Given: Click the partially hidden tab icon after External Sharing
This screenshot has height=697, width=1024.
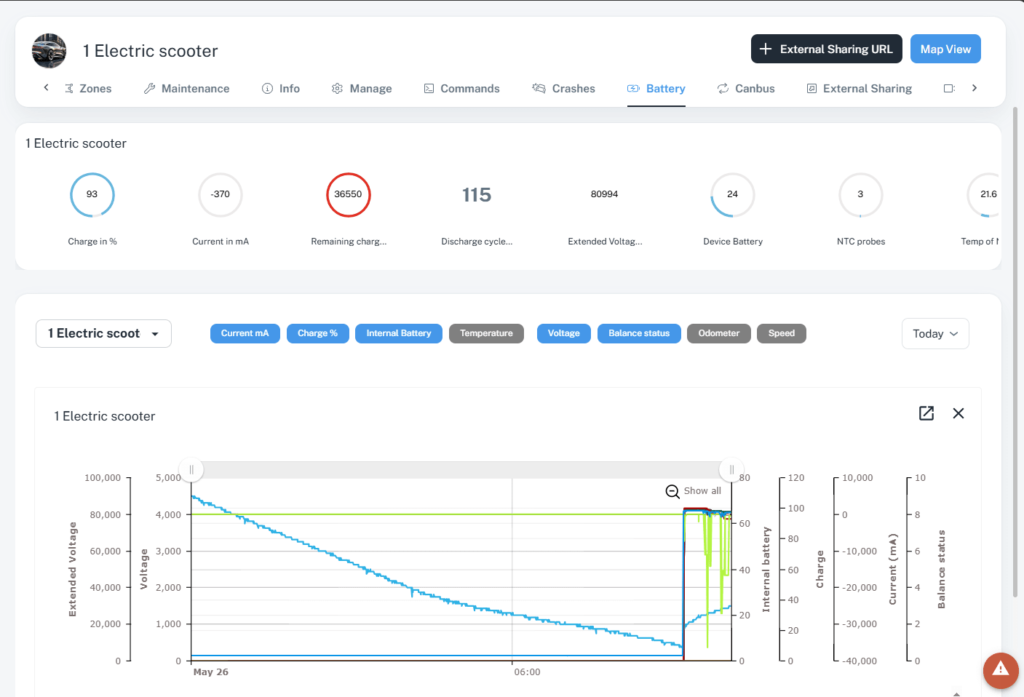Looking at the screenshot, I should pyautogui.click(x=949, y=88).
